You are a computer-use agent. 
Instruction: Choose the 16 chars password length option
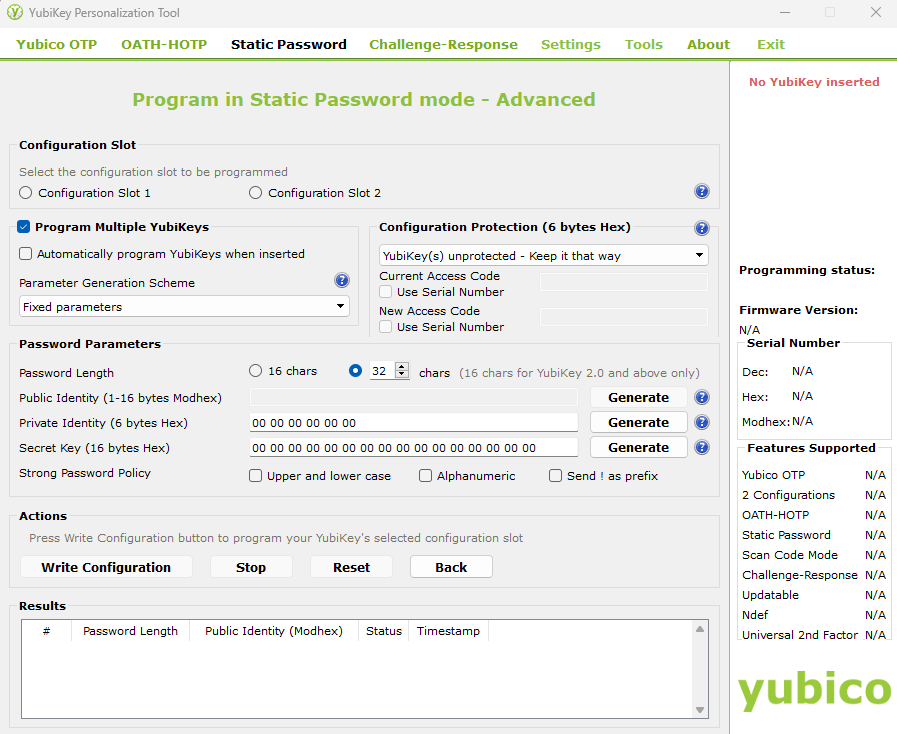pyautogui.click(x=255, y=371)
